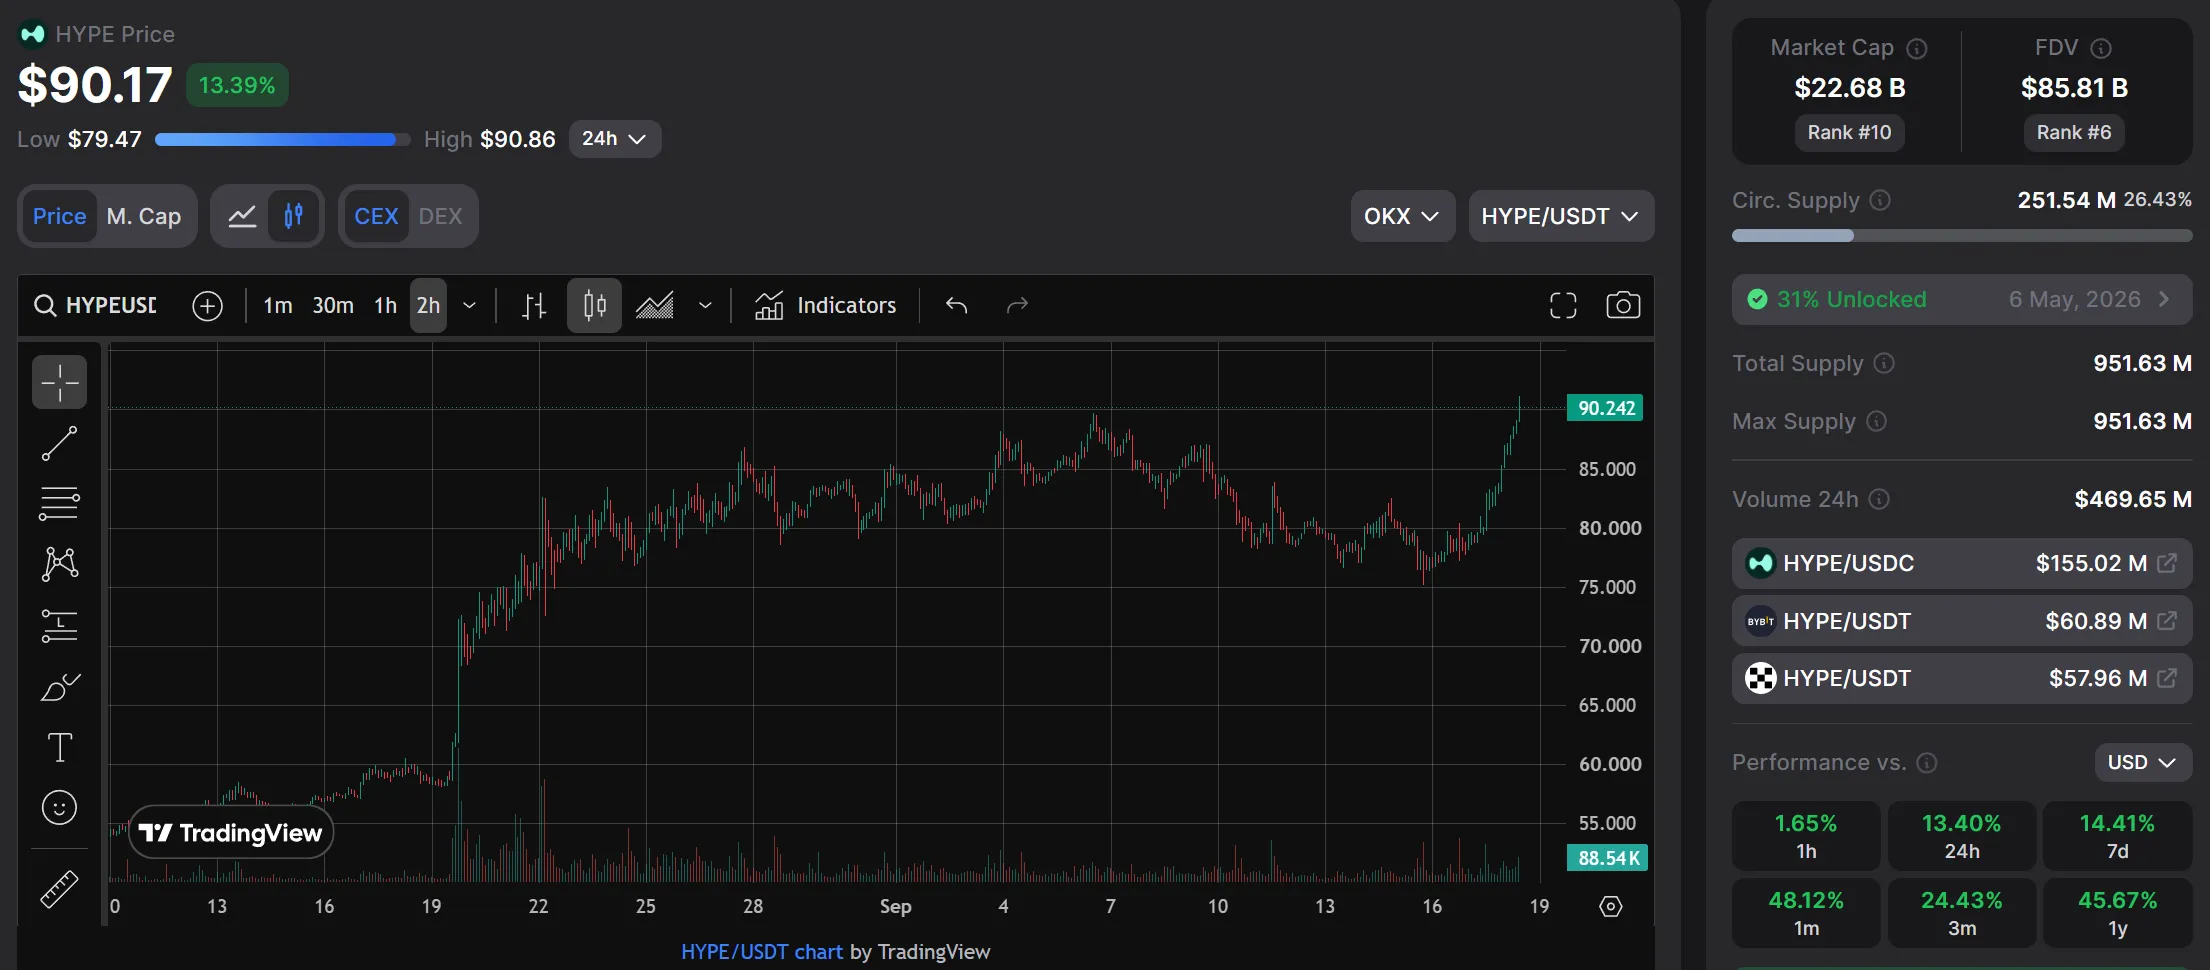2210x970 pixels.
Task: Click the Max Supply info icon
Action: pos(1877,421)
